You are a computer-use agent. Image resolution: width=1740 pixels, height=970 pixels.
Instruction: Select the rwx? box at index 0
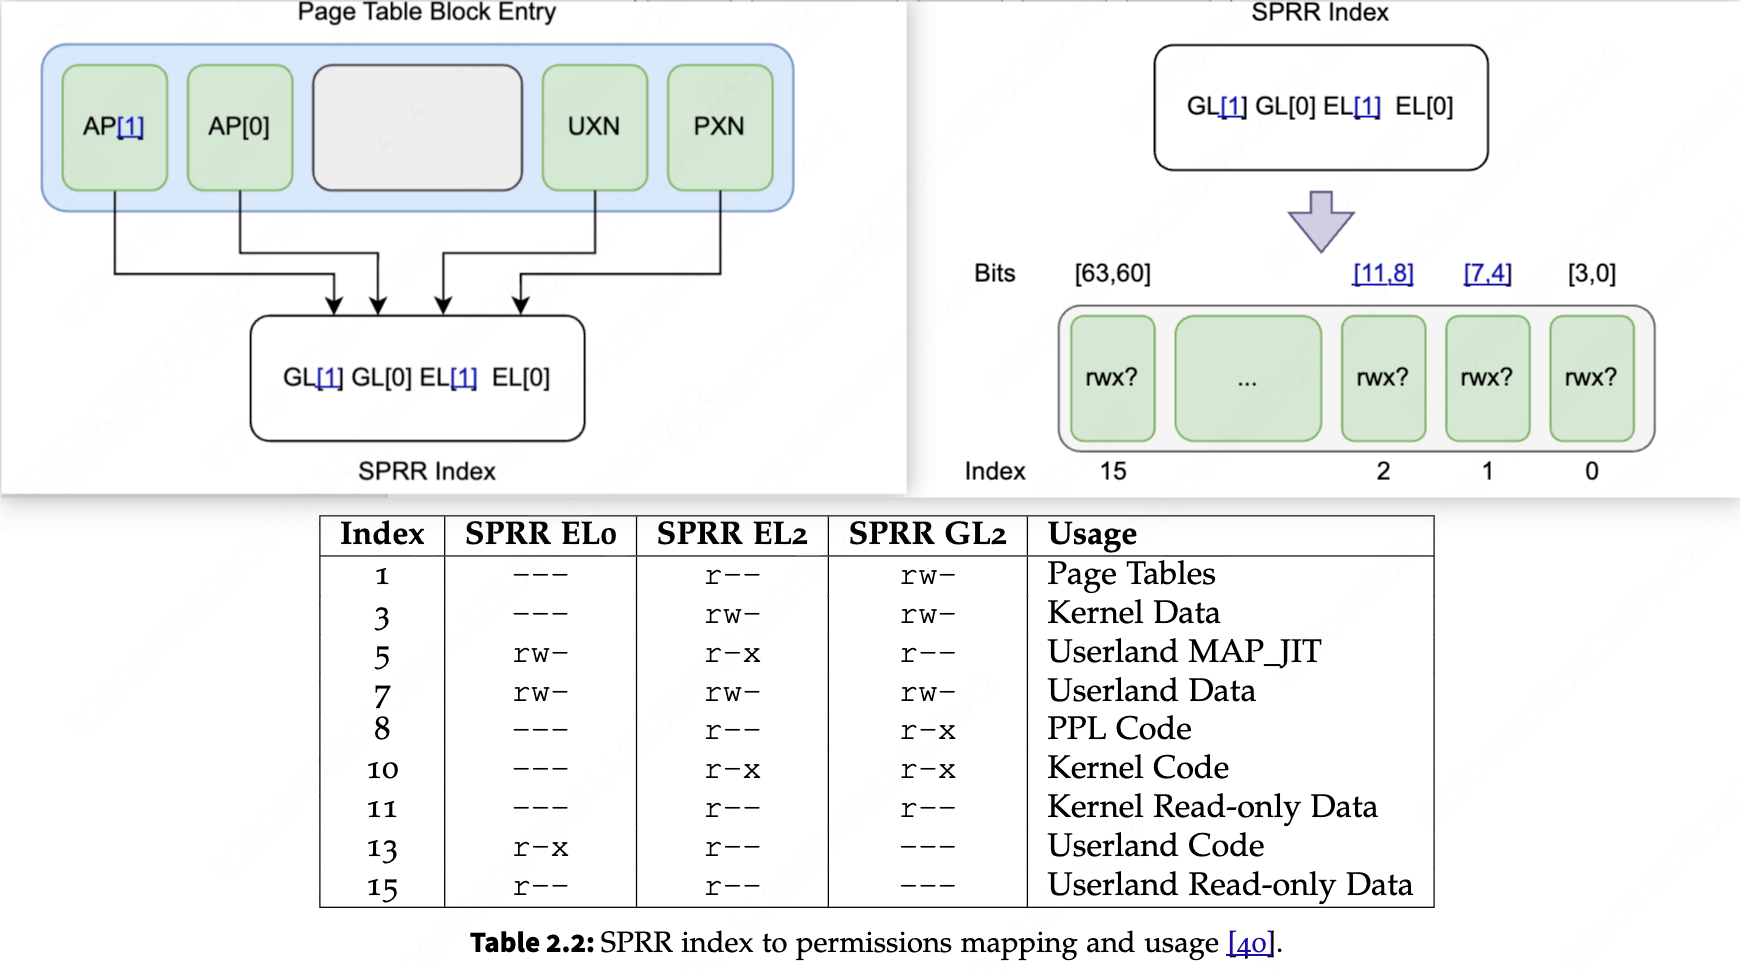tap(1591, 378)
